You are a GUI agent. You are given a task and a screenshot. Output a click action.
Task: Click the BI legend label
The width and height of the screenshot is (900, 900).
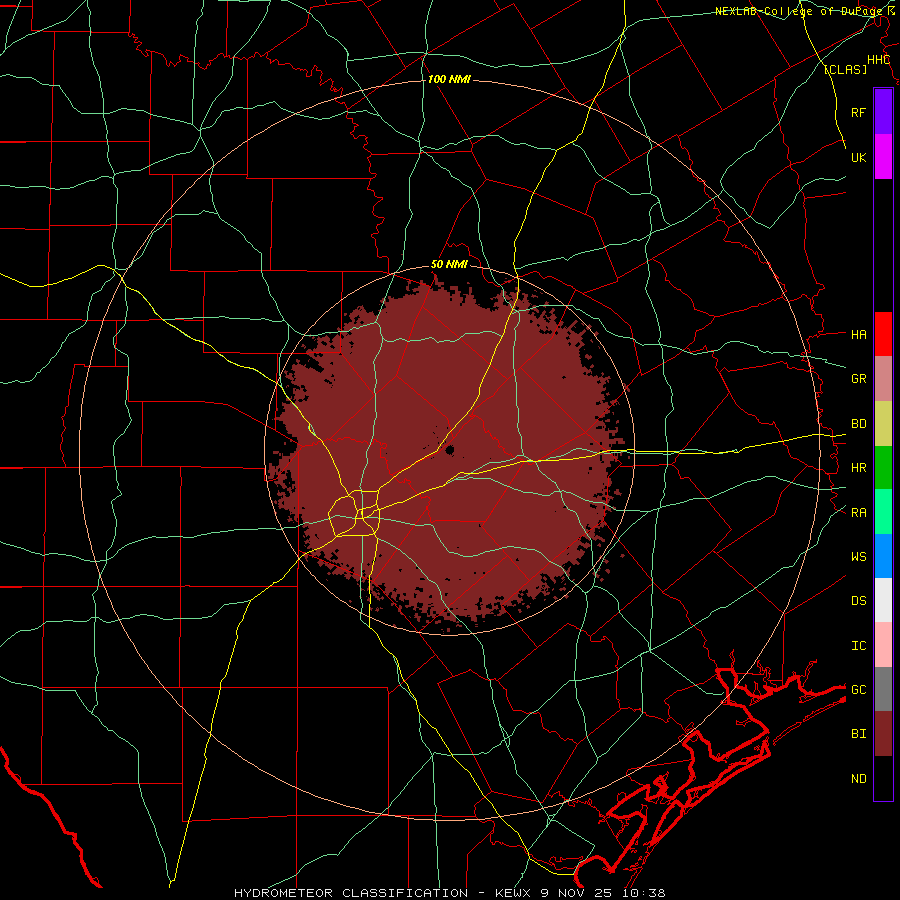tap(858, 734)
